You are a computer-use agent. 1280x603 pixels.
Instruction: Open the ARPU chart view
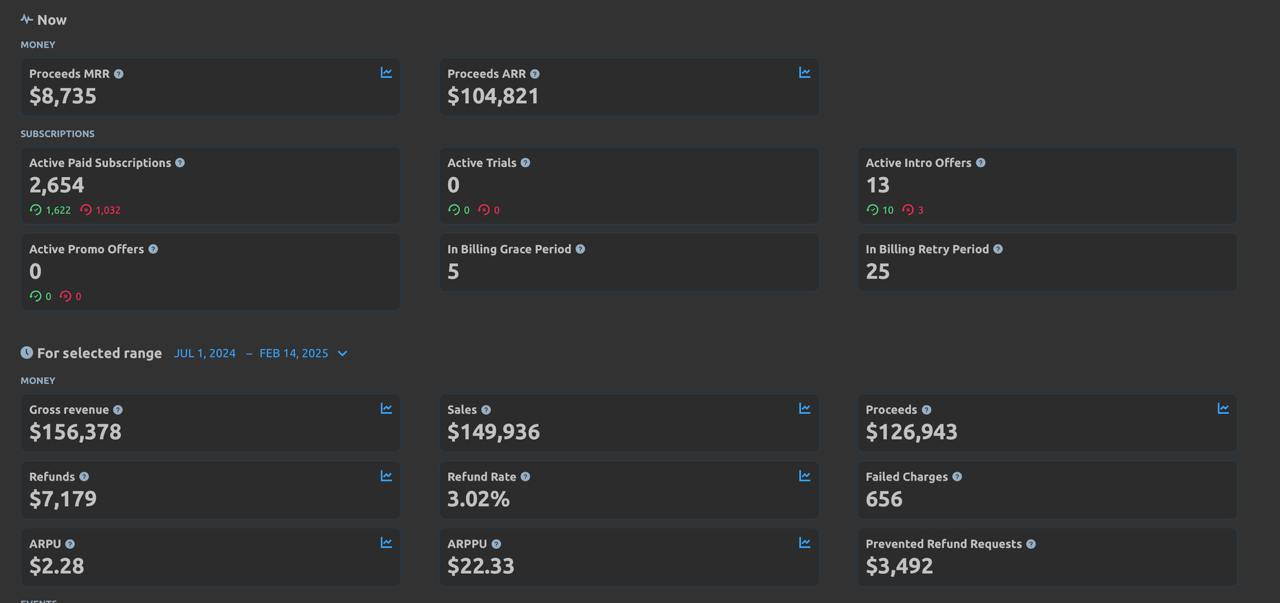click(386, 542)
